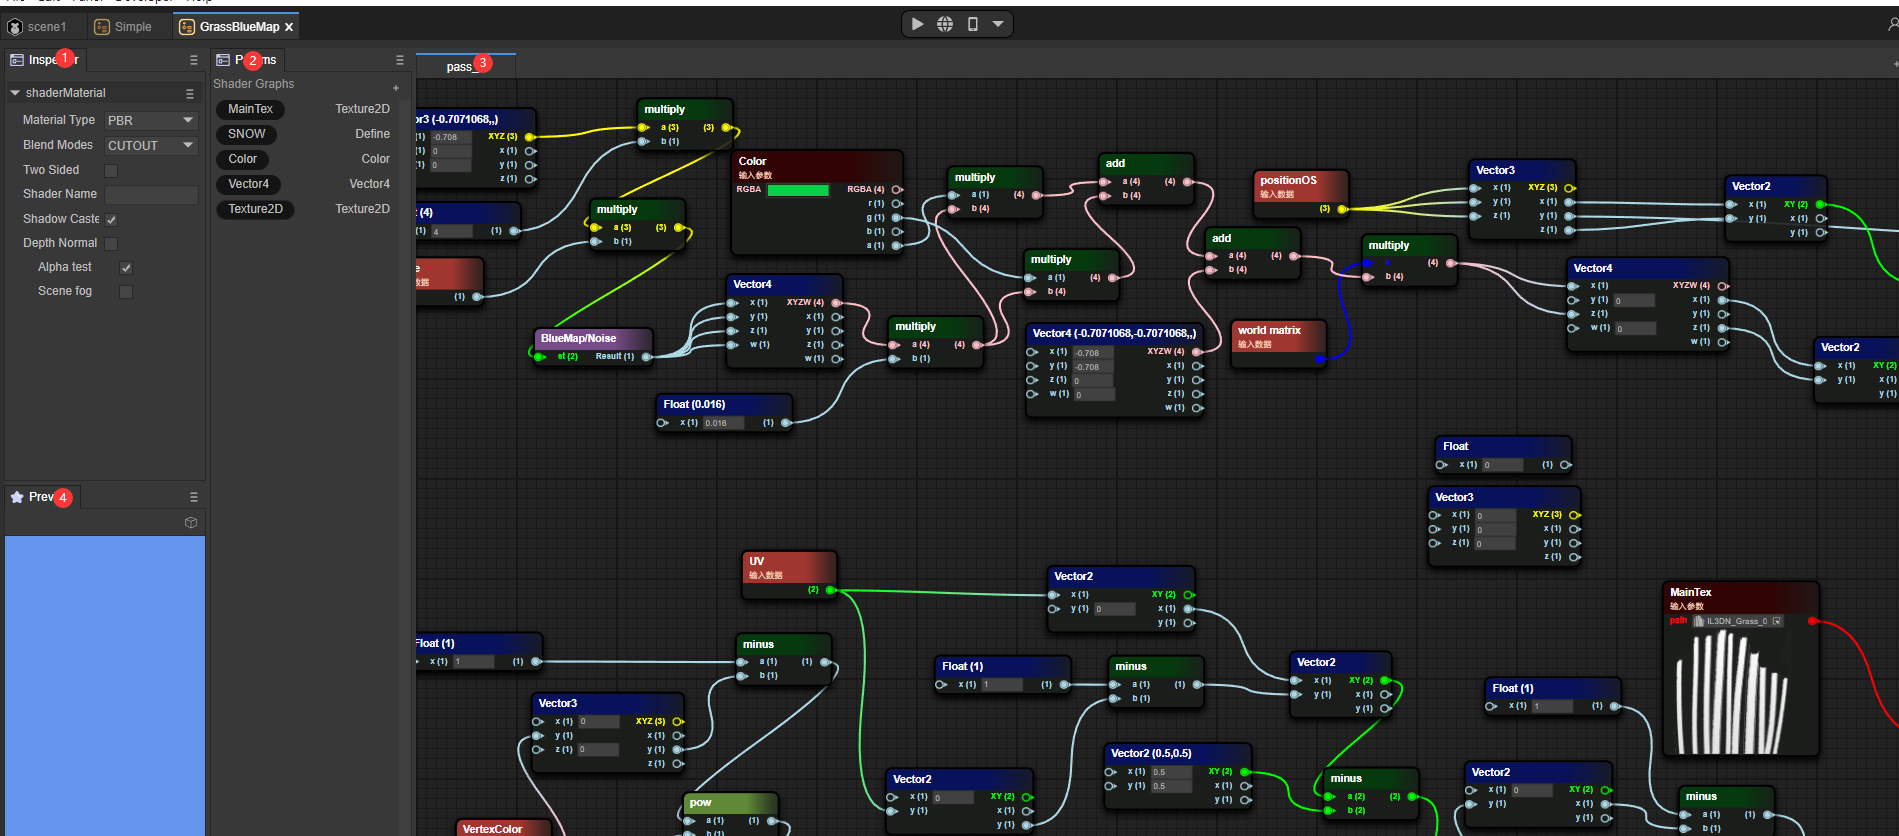The width and height of the screenshot is (1899, 836).
Task: Open the Preview panel hamburger menu
Action: (x=194, y=497)
